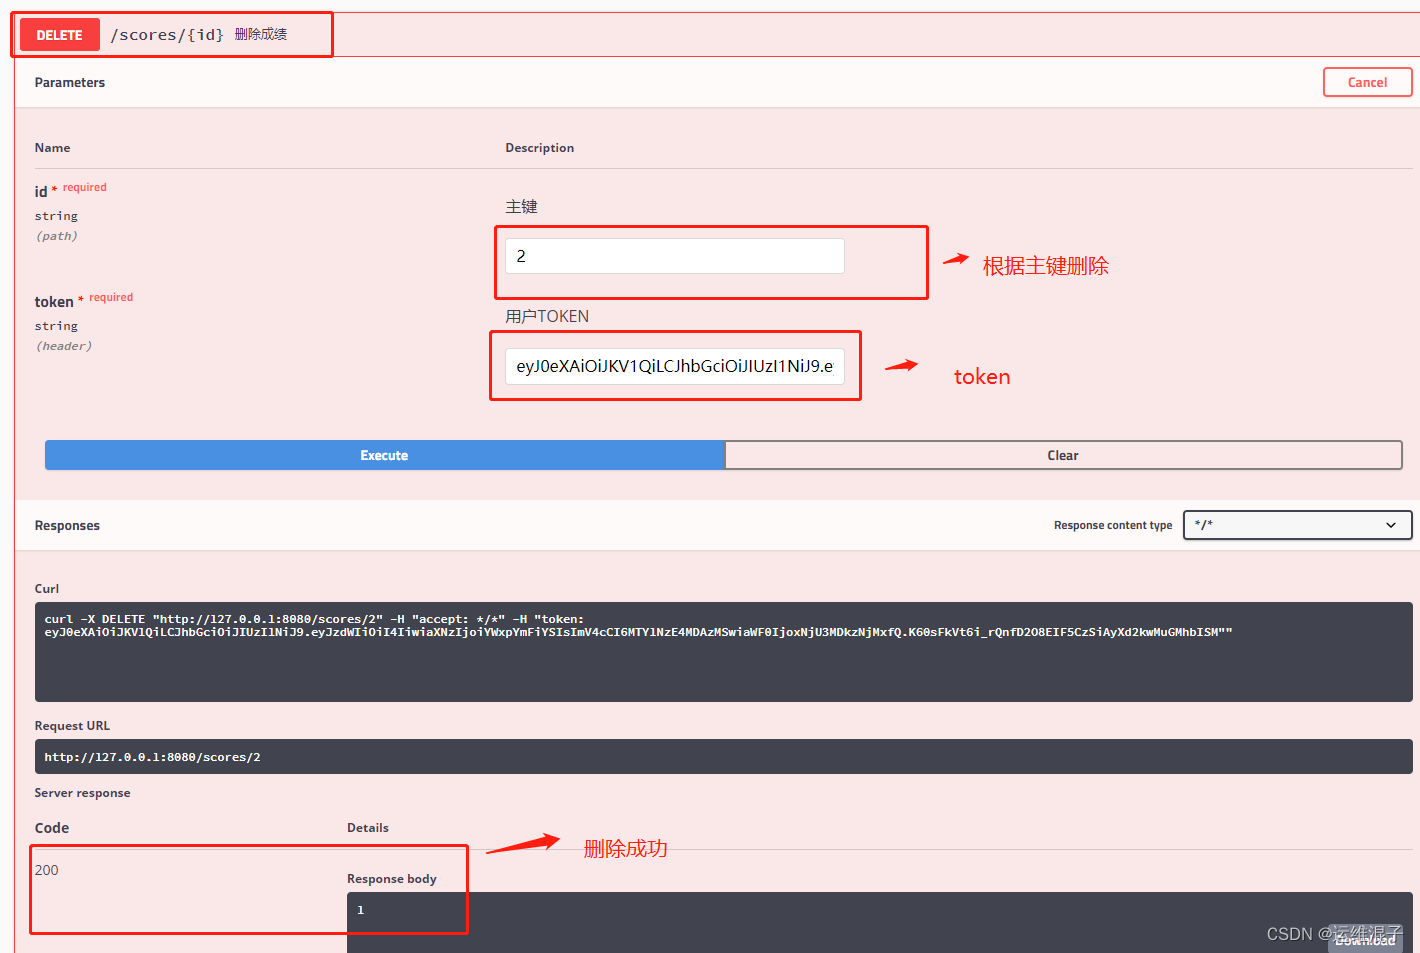Image resolution: width=1420 pixels, height=953 pixels.
Task: Click the token parameter name label
Action: pyautogui.click(x=54, y=302)
